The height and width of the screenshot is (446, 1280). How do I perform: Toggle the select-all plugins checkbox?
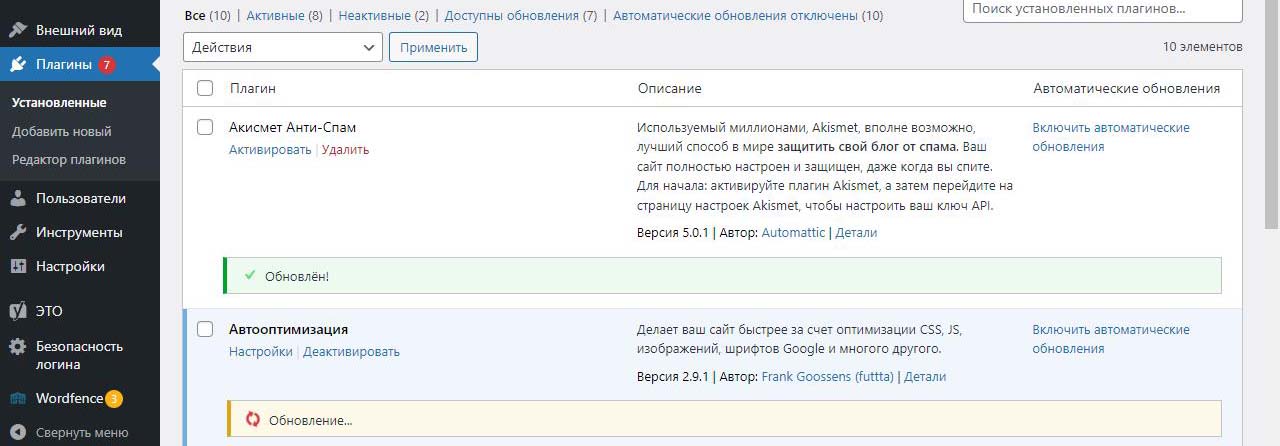point(205,88)
